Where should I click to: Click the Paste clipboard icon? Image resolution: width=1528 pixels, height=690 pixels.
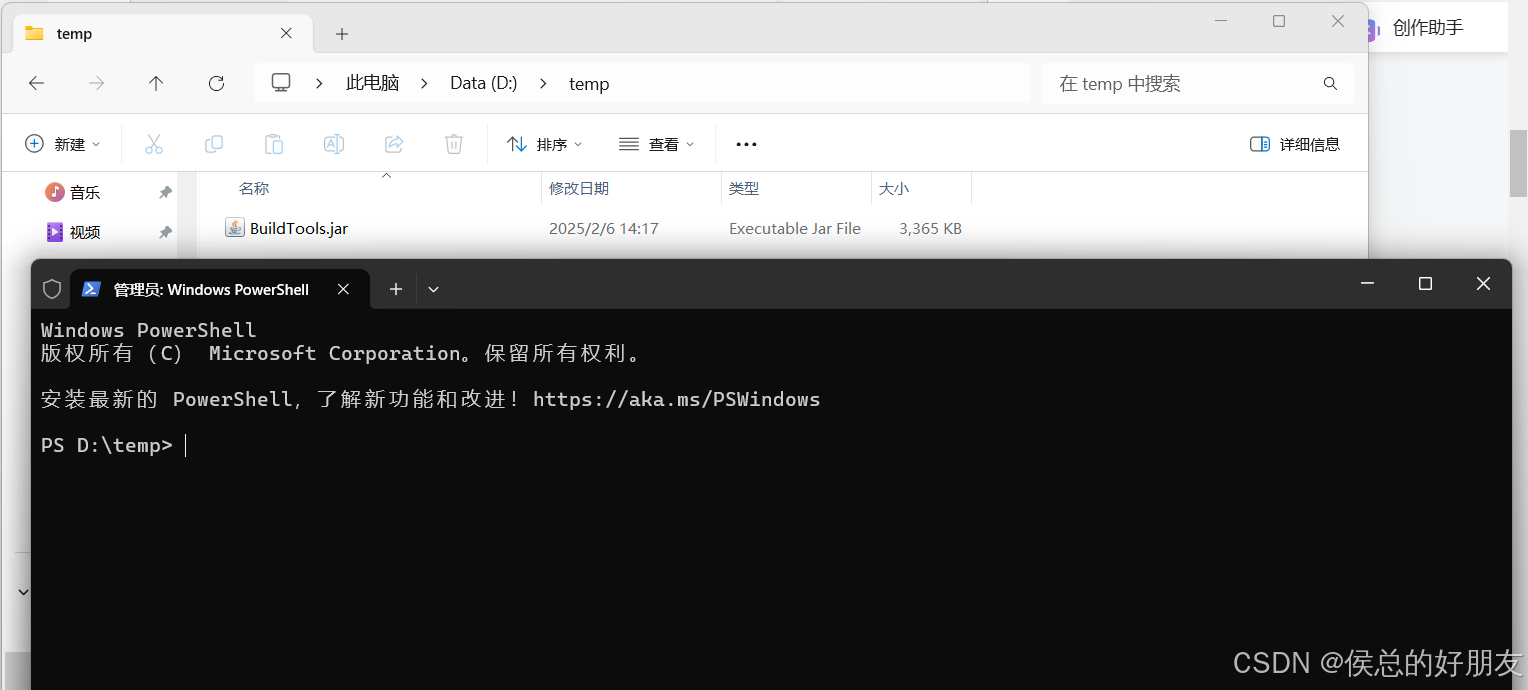[273, 144]
